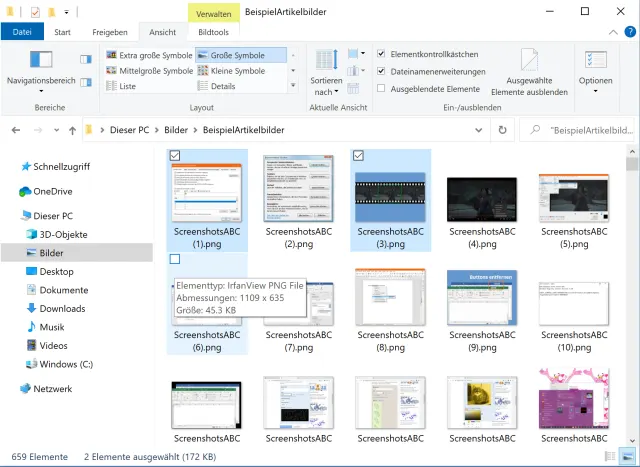640x467 pixels.
Task: Open the Navigationsbereich pane options
Action: tap(41, 68)
